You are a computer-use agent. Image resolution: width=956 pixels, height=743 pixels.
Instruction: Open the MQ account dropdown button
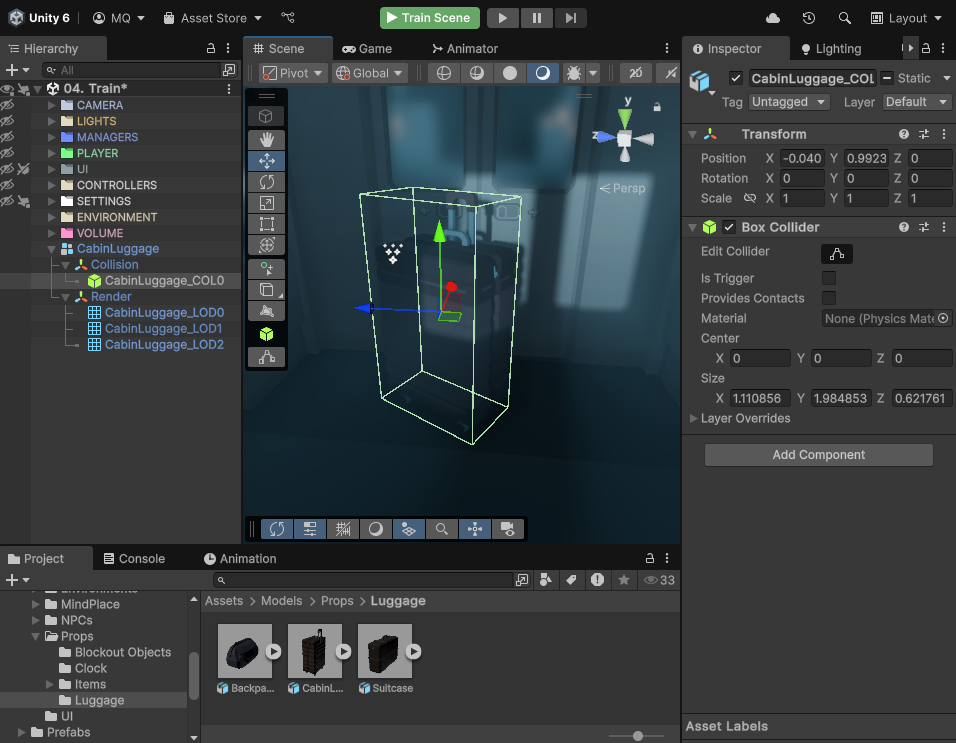(119, 18)
